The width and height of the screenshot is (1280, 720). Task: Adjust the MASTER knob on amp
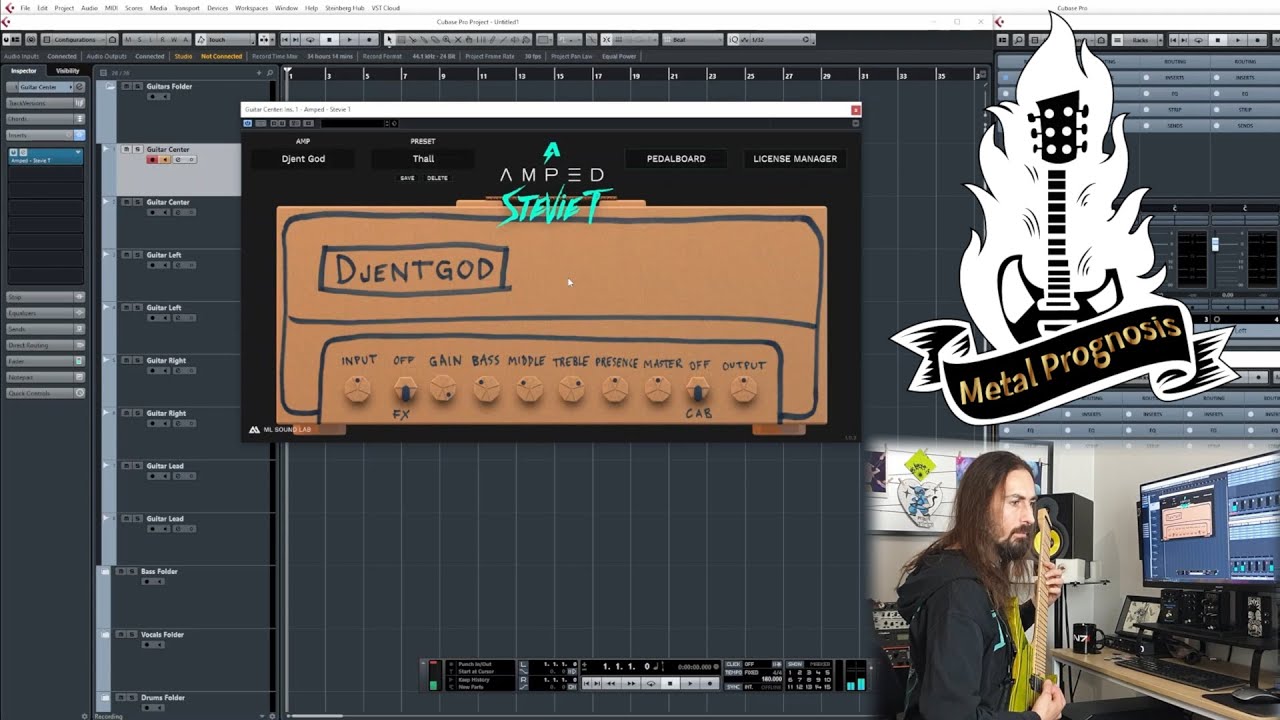pyautogui.click(x=657, y=389)
